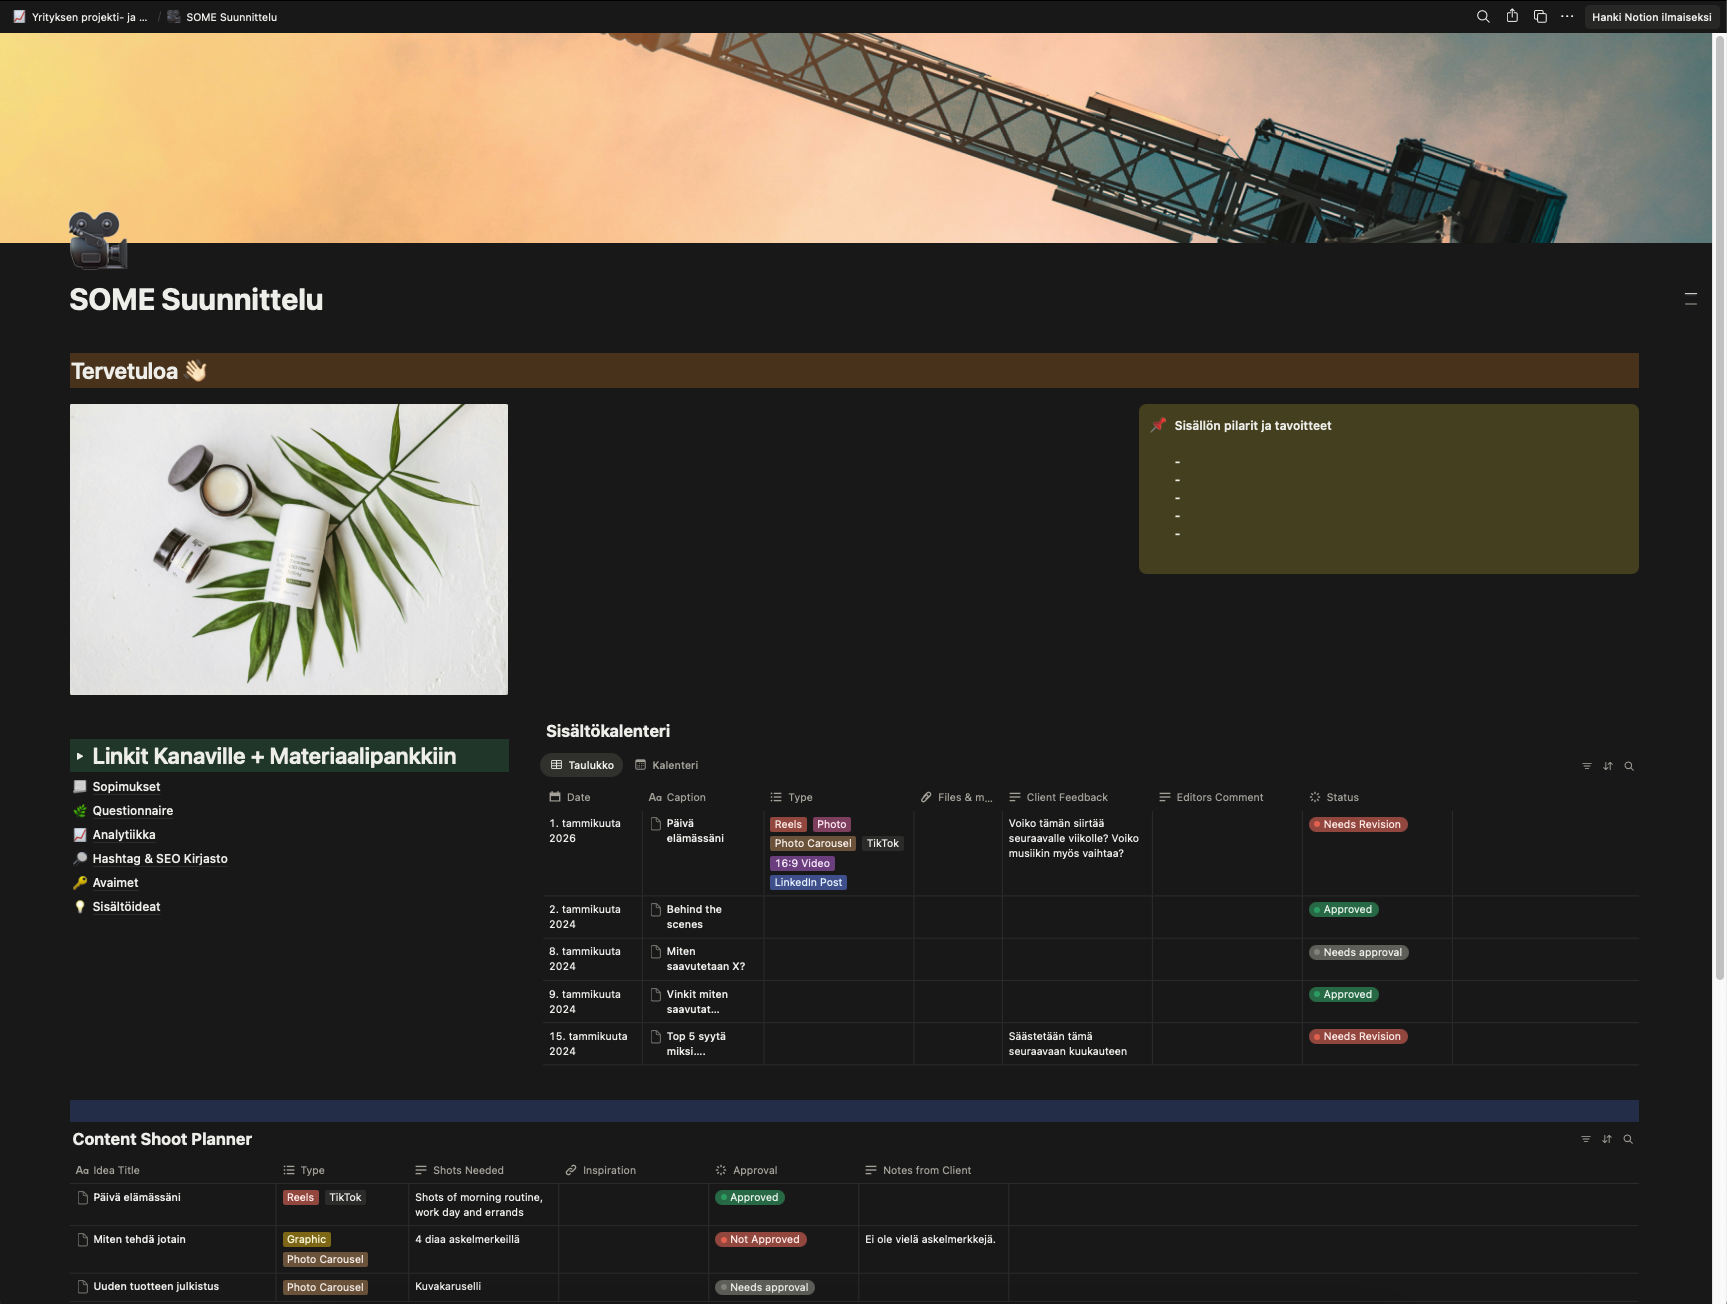Click the pin icon in pilarit callout

point(1158,425)
